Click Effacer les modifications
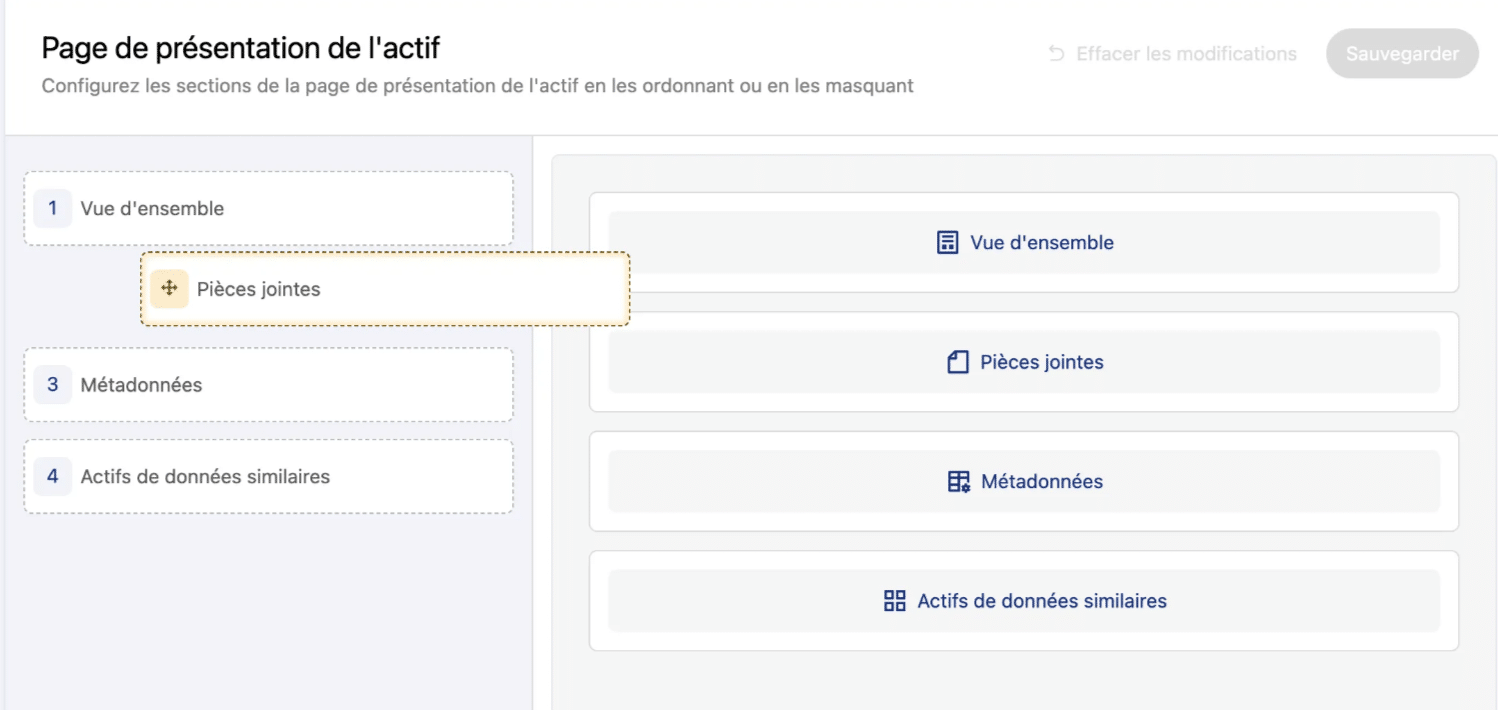This screenshot has width=1498, height=710. [x=1186, y=54]
